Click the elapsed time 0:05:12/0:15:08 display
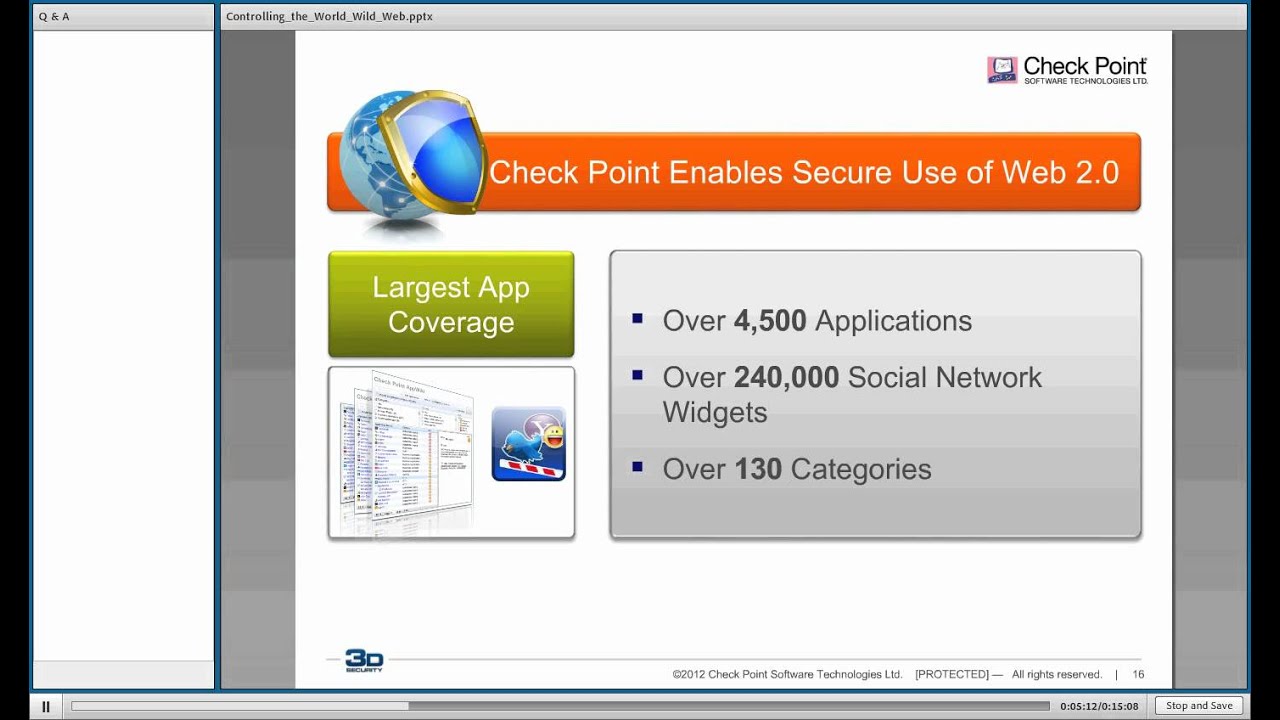 click(1099, 706)
